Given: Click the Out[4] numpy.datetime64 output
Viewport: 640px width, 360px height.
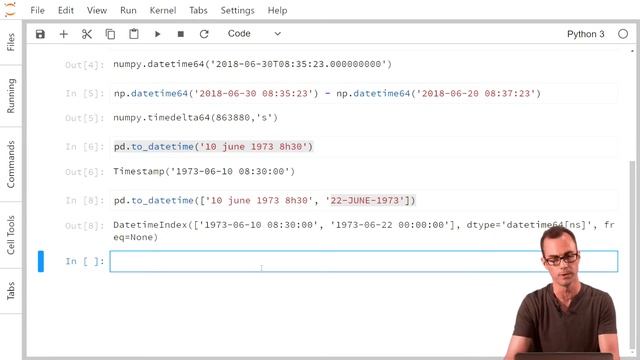Looking at the screenshot, I should click(252, 64).
